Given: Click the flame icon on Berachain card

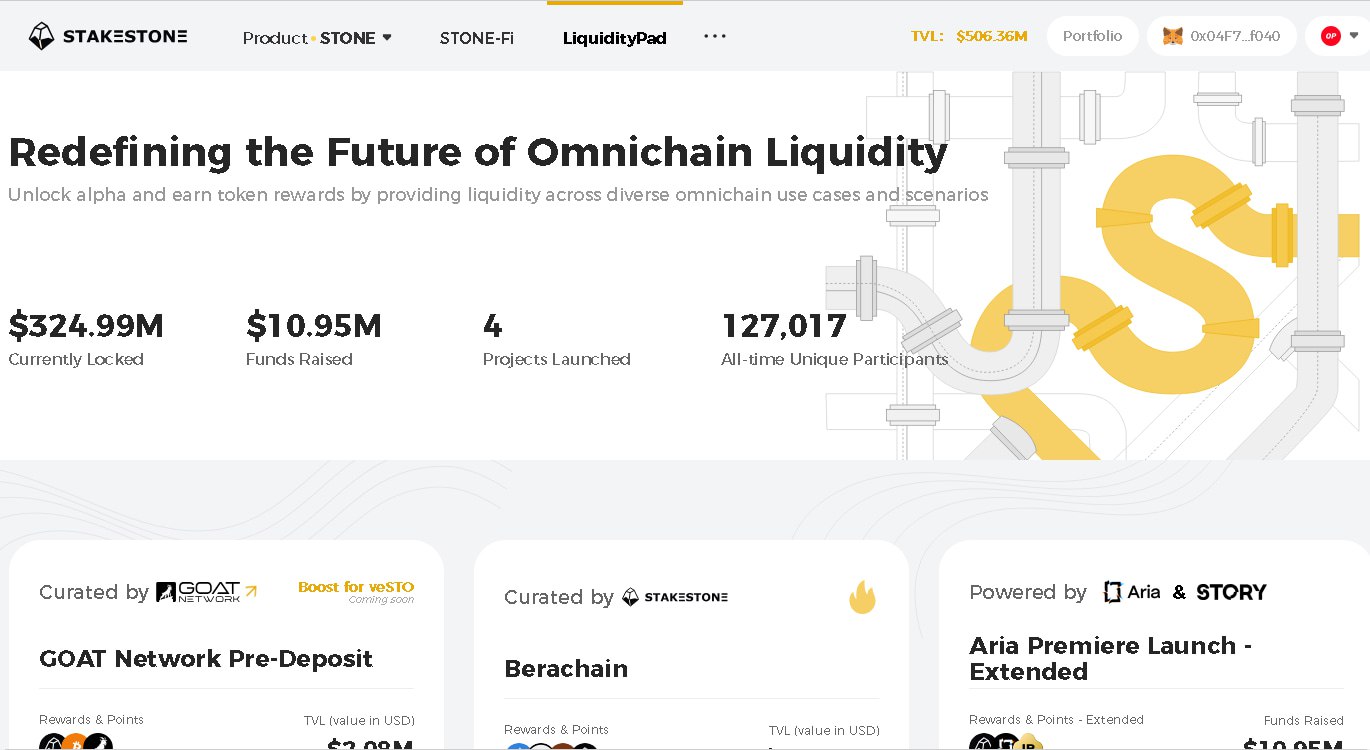Looking at the screenshot, I should (x=862, y=597).
